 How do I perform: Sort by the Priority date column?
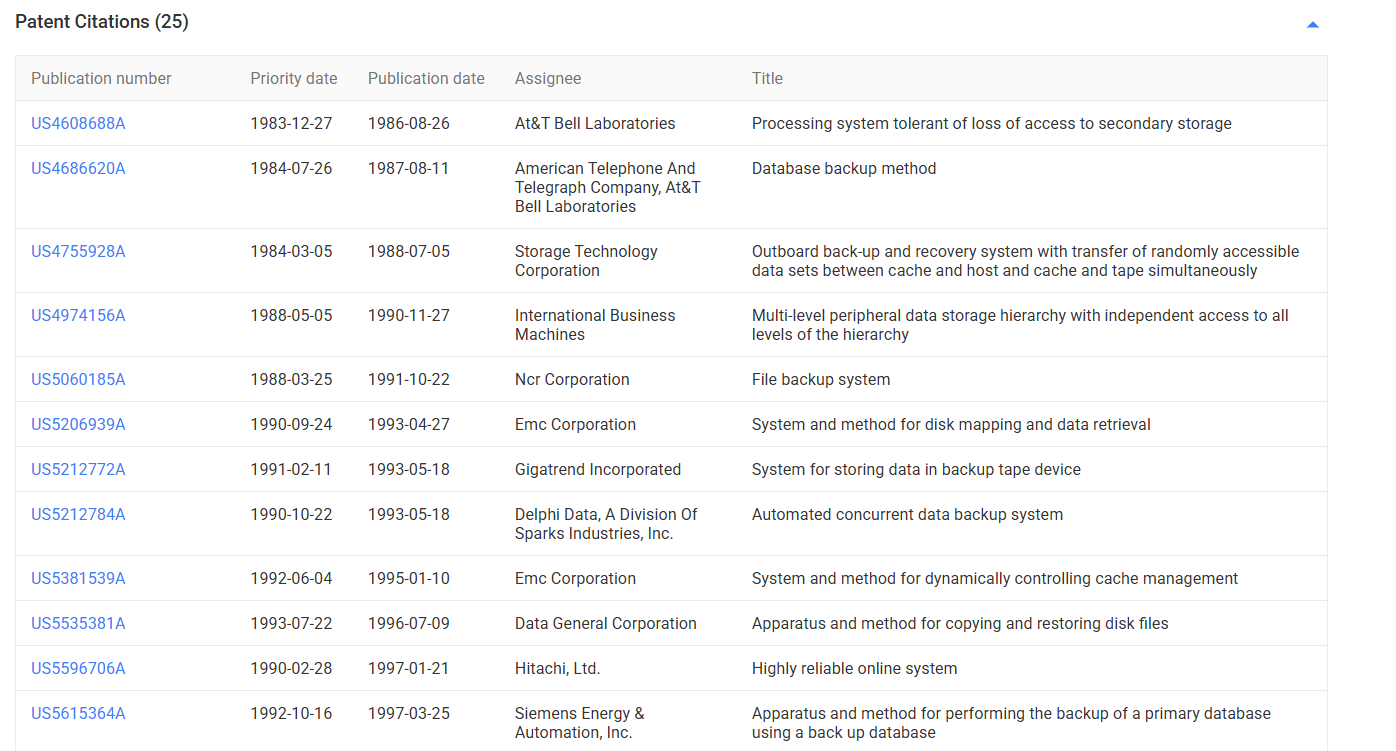pyautogui.click(x=294, y=78)
